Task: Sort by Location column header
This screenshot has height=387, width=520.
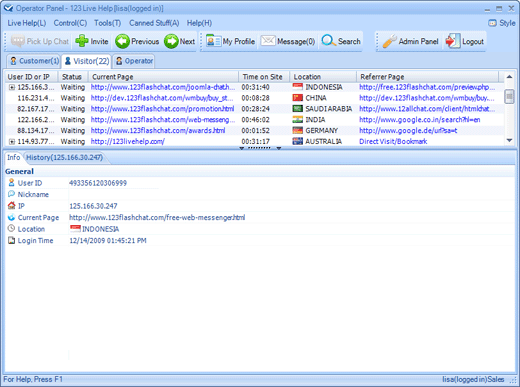Action: [323, 77]
